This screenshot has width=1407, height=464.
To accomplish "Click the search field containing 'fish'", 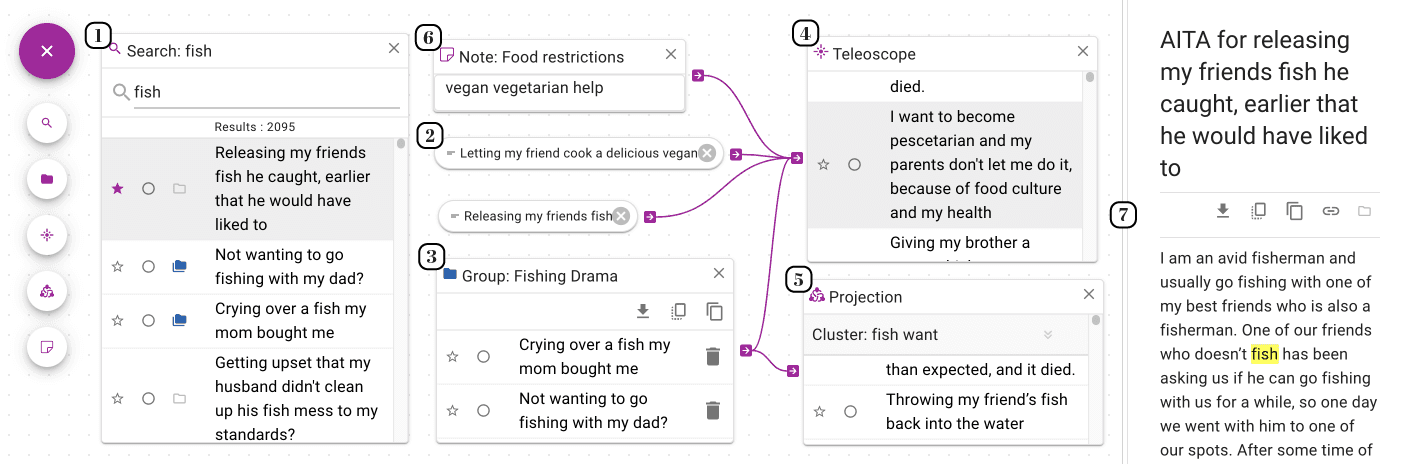I will tap(267, 92).
